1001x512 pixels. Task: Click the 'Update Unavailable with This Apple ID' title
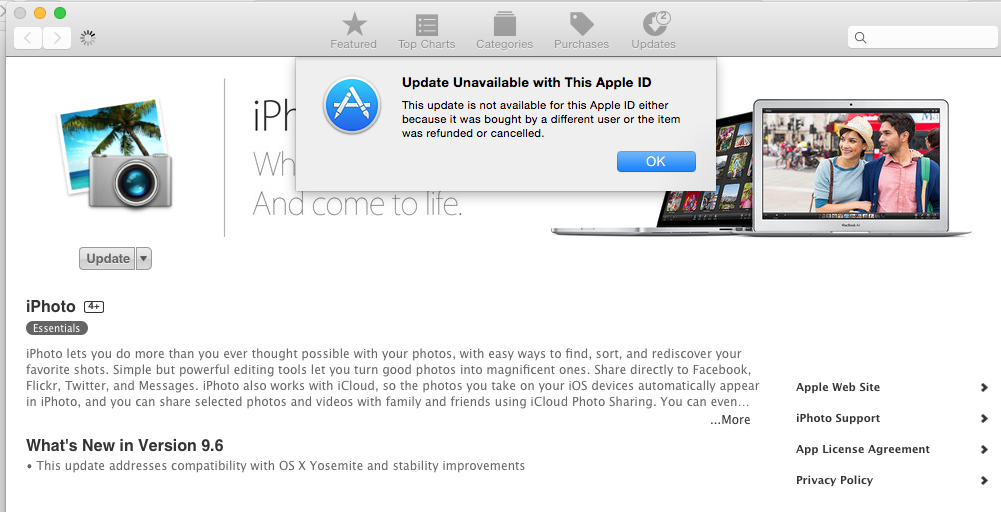pos(527,82)
